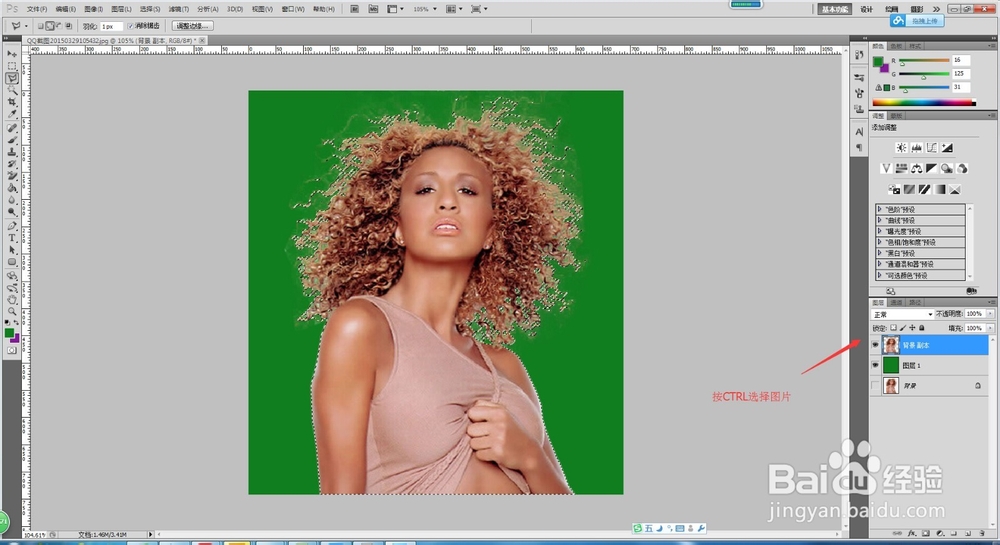Open the 文件(F) menu

pyautogui.click(x=37, y=9)
